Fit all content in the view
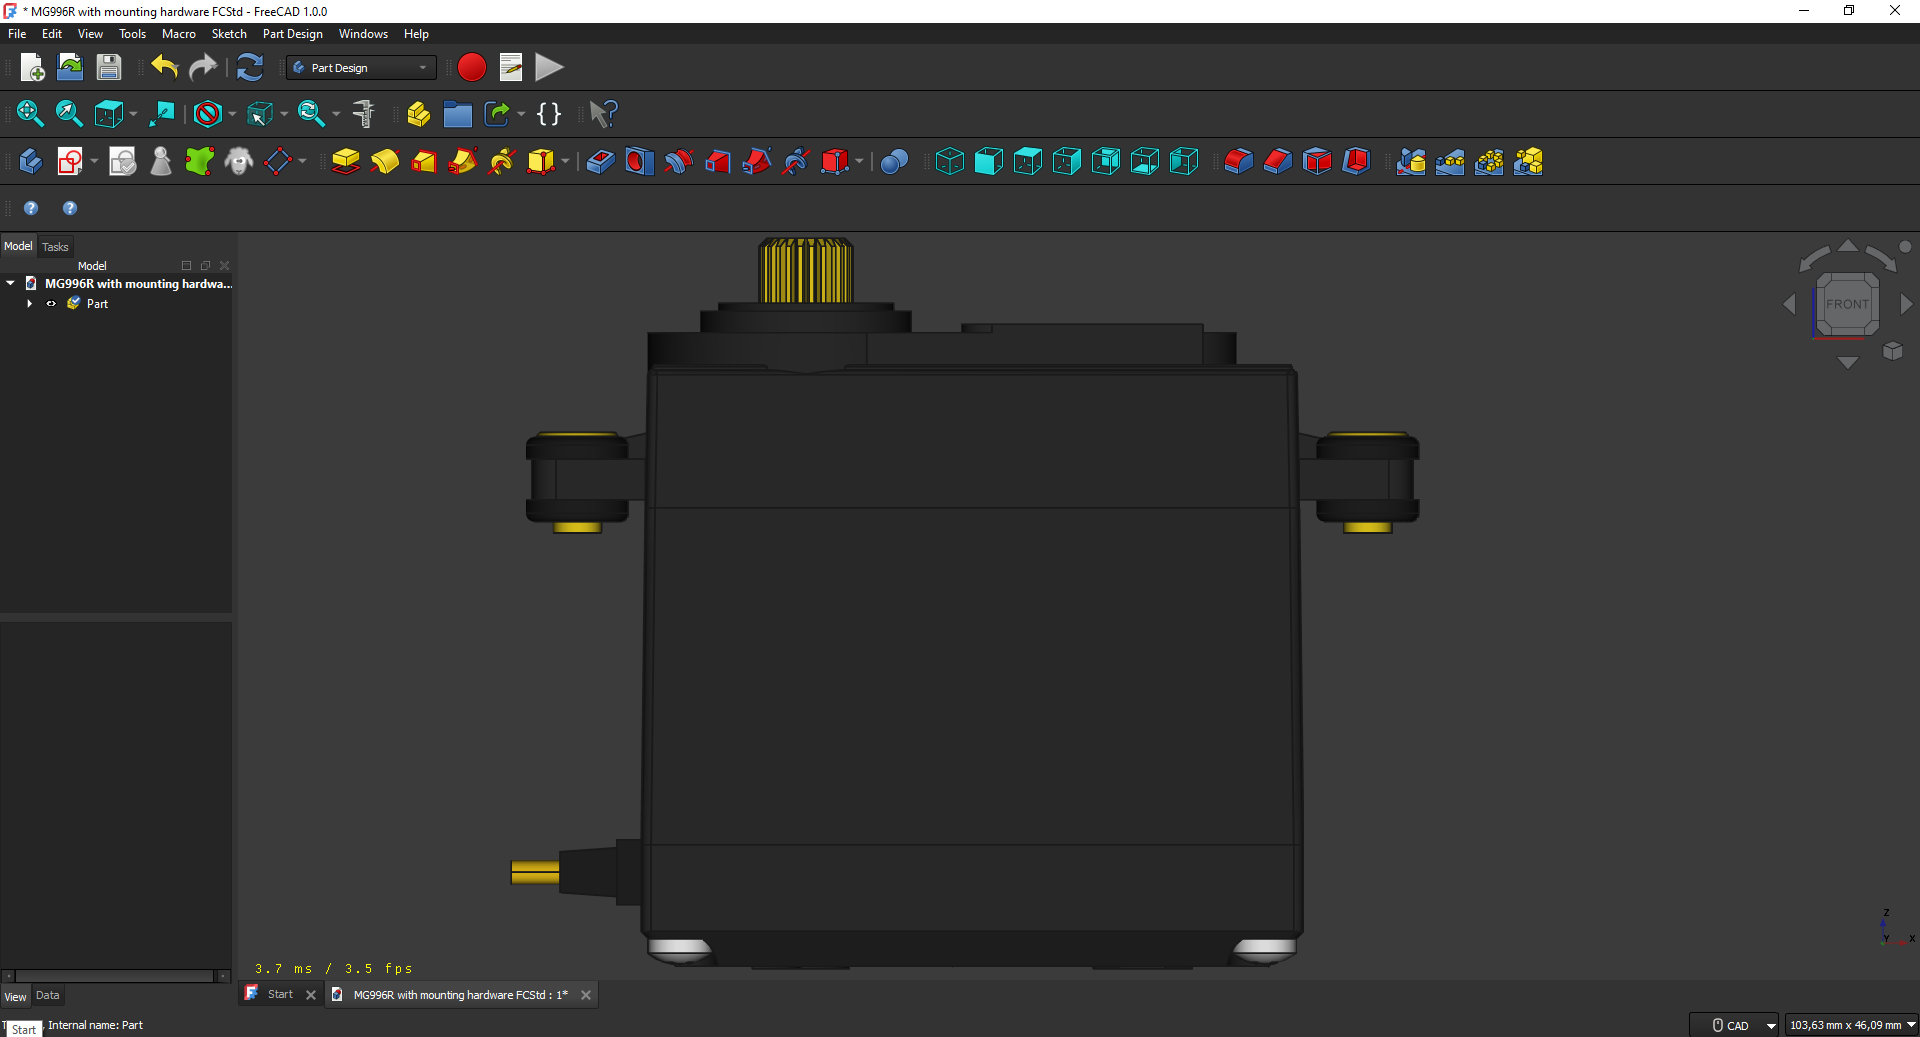 coord(30,114)
